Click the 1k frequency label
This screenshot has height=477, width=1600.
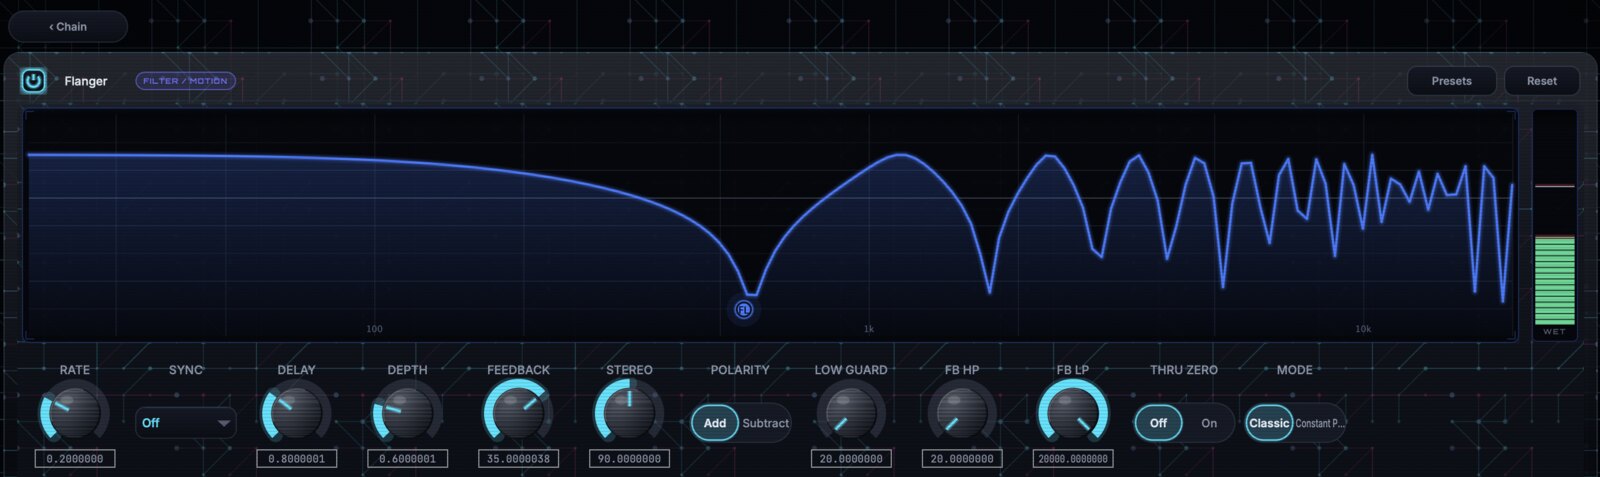pyautogui.click(x=869, y=329)
